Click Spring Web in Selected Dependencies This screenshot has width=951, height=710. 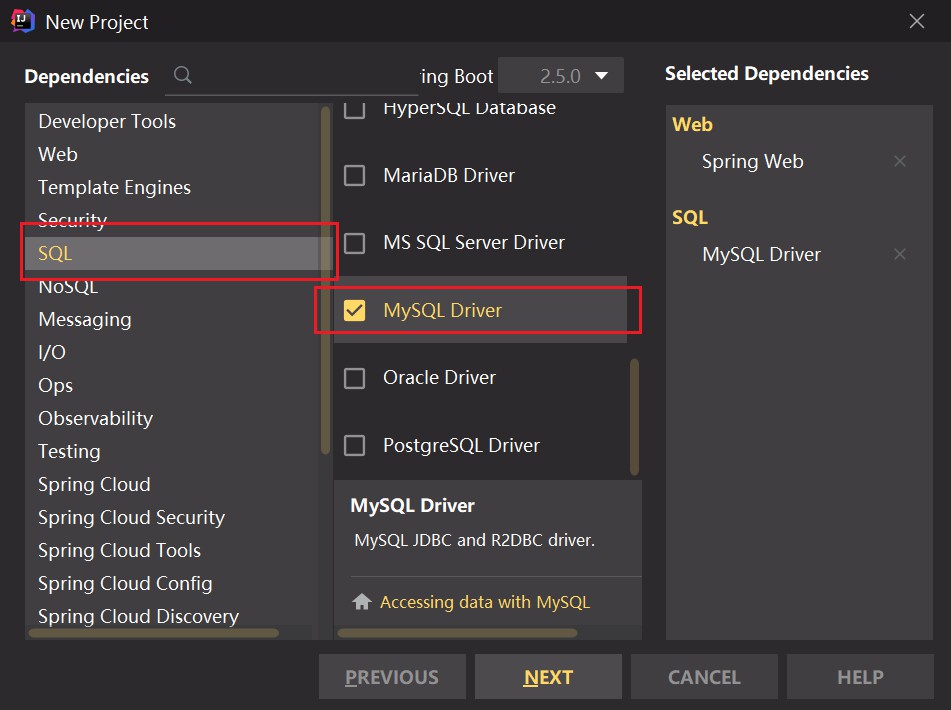(x=753, y=161)
